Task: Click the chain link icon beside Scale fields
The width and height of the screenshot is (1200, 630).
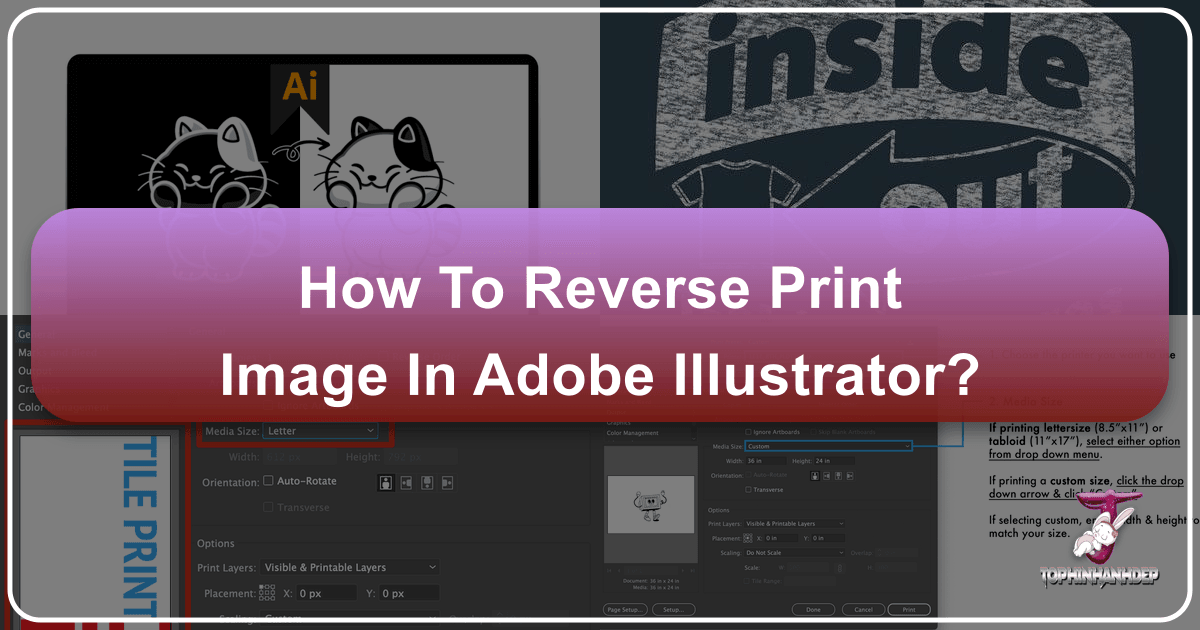Action: [x=840, y=567]
